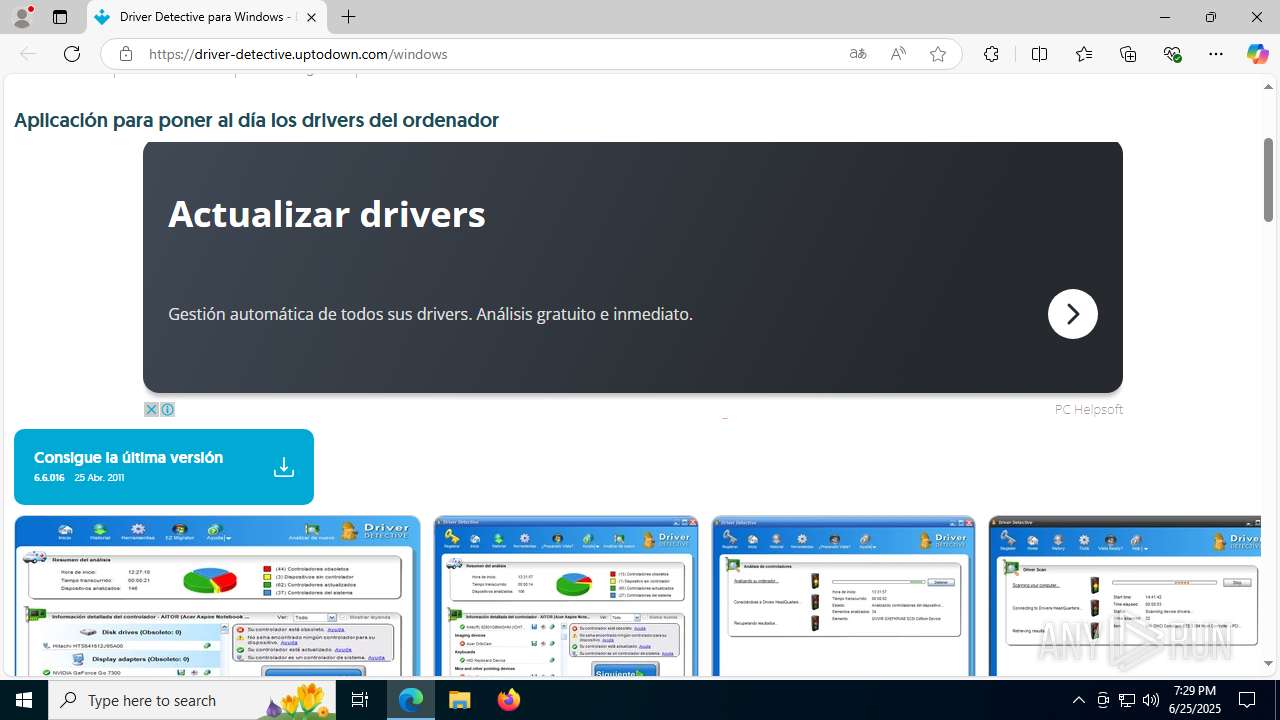Open a new browser tab
Viewport: 1280px width, 720px height.
tap(348, 17)
